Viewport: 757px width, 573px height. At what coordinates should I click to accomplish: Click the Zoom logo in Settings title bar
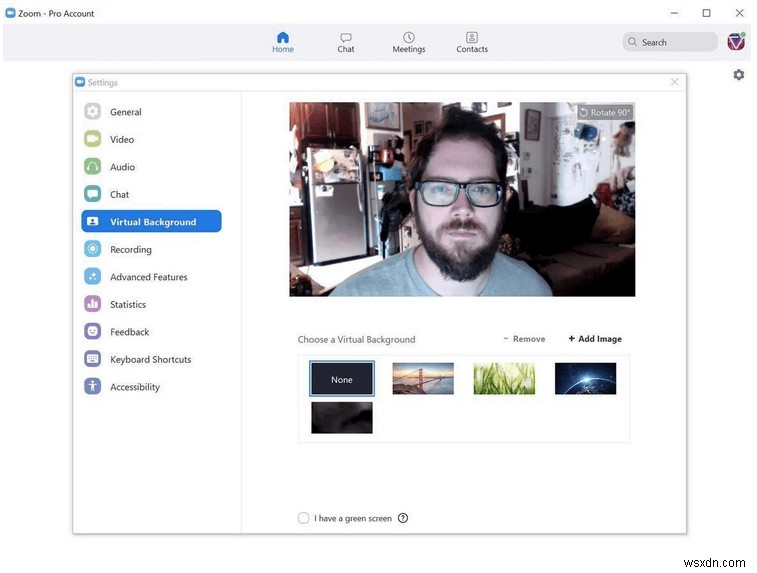(80, 82)
